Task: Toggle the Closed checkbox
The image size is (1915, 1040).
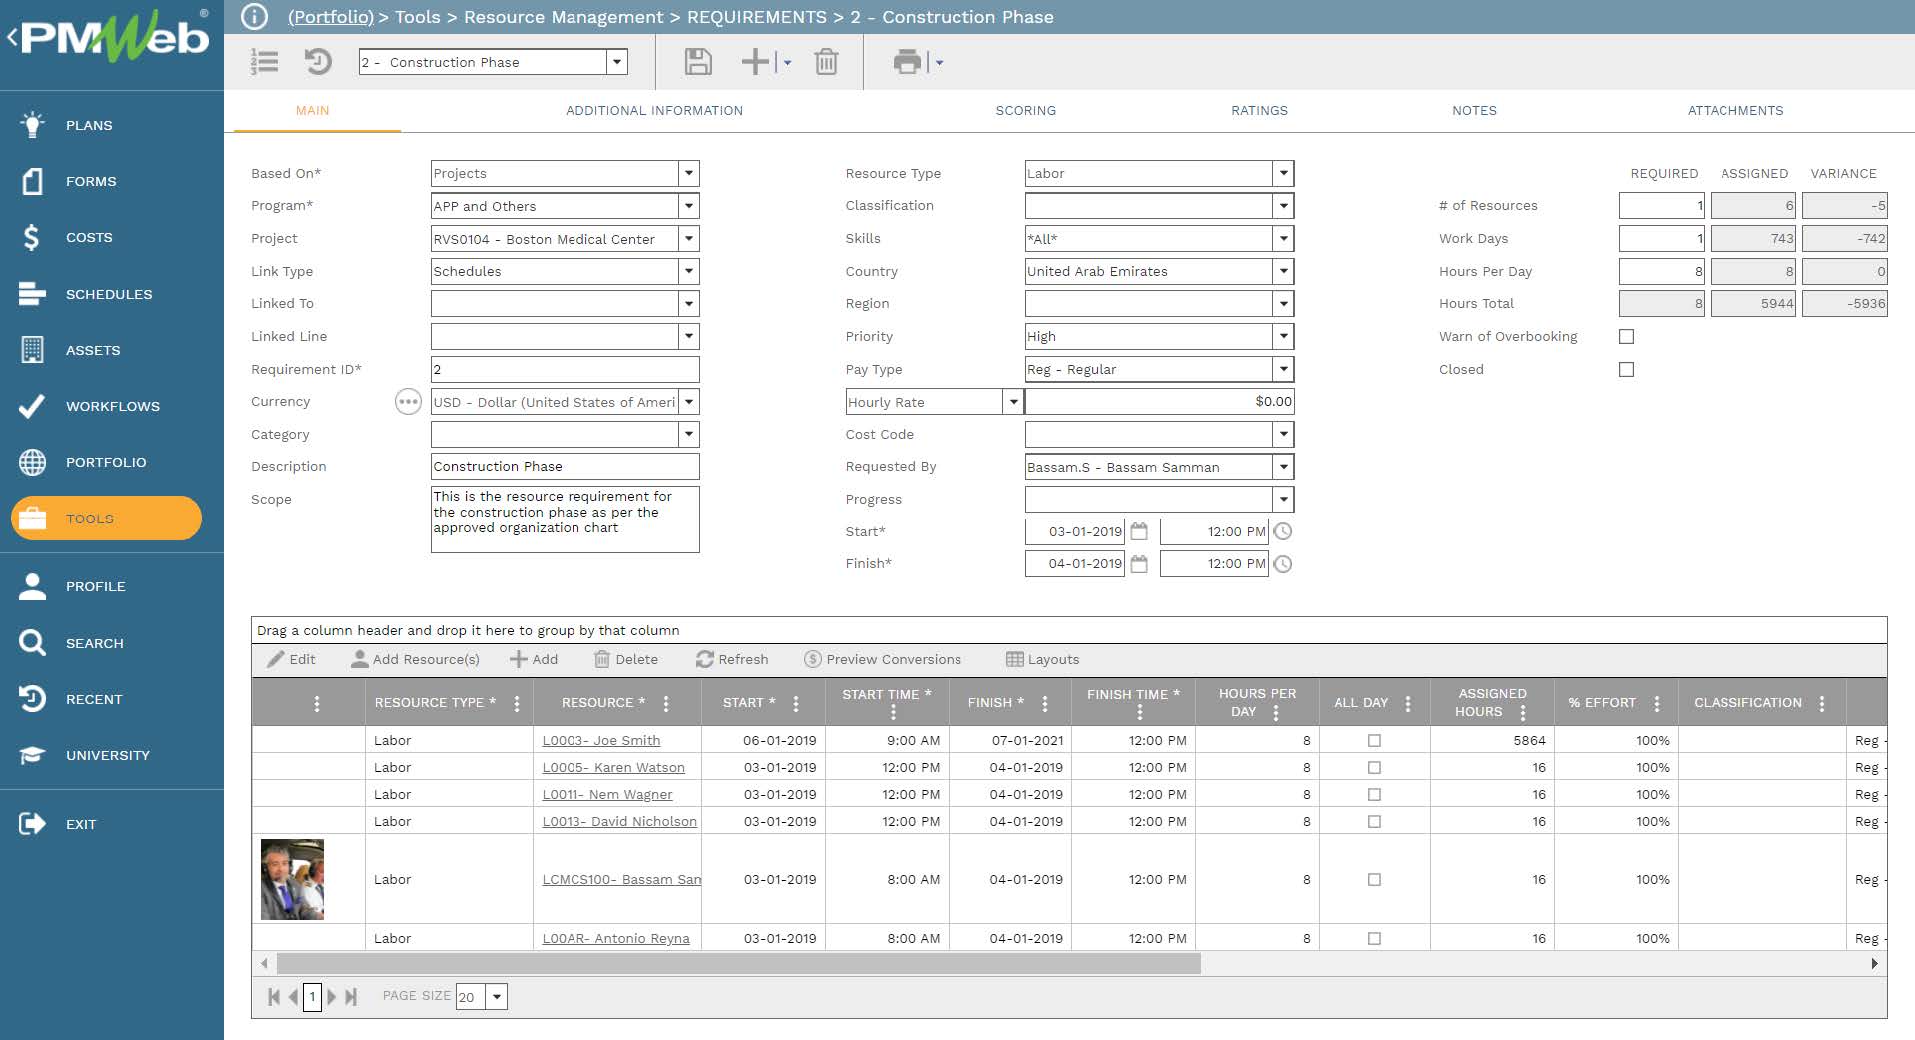Action: (x=1626, y=369)
